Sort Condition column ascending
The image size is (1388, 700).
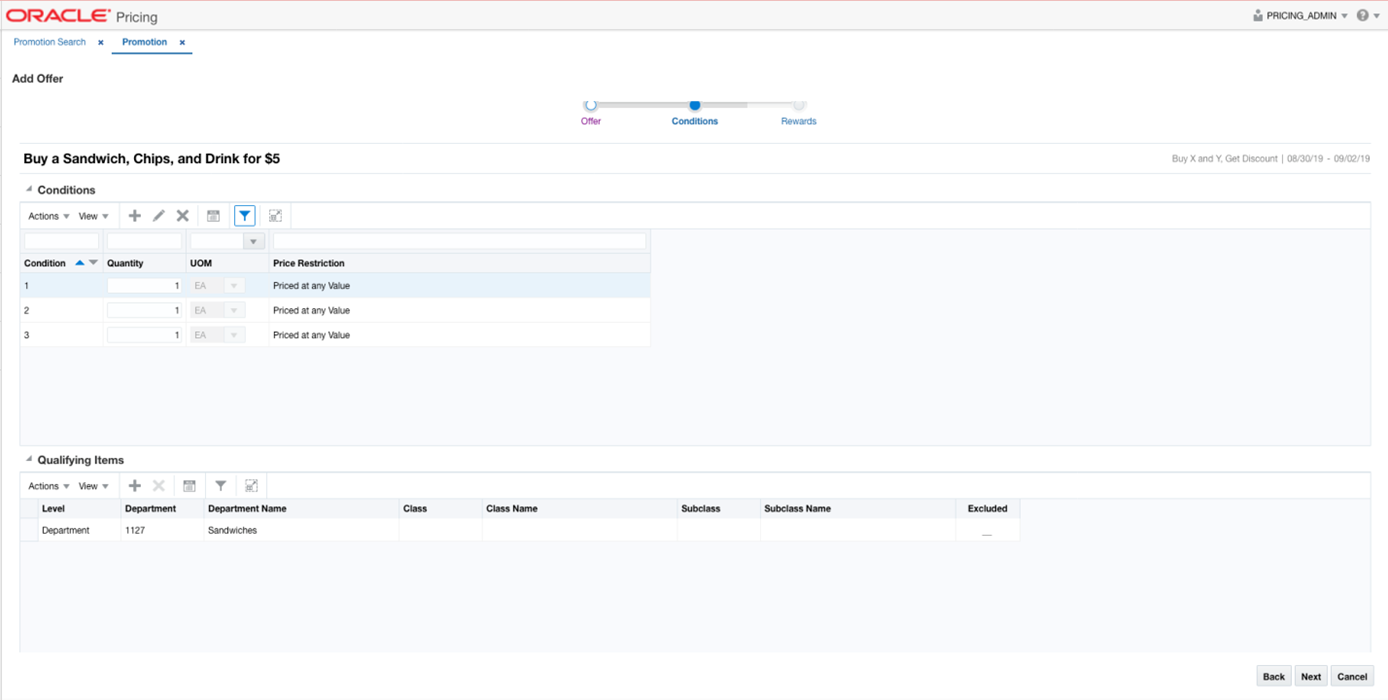pos(80,263)
